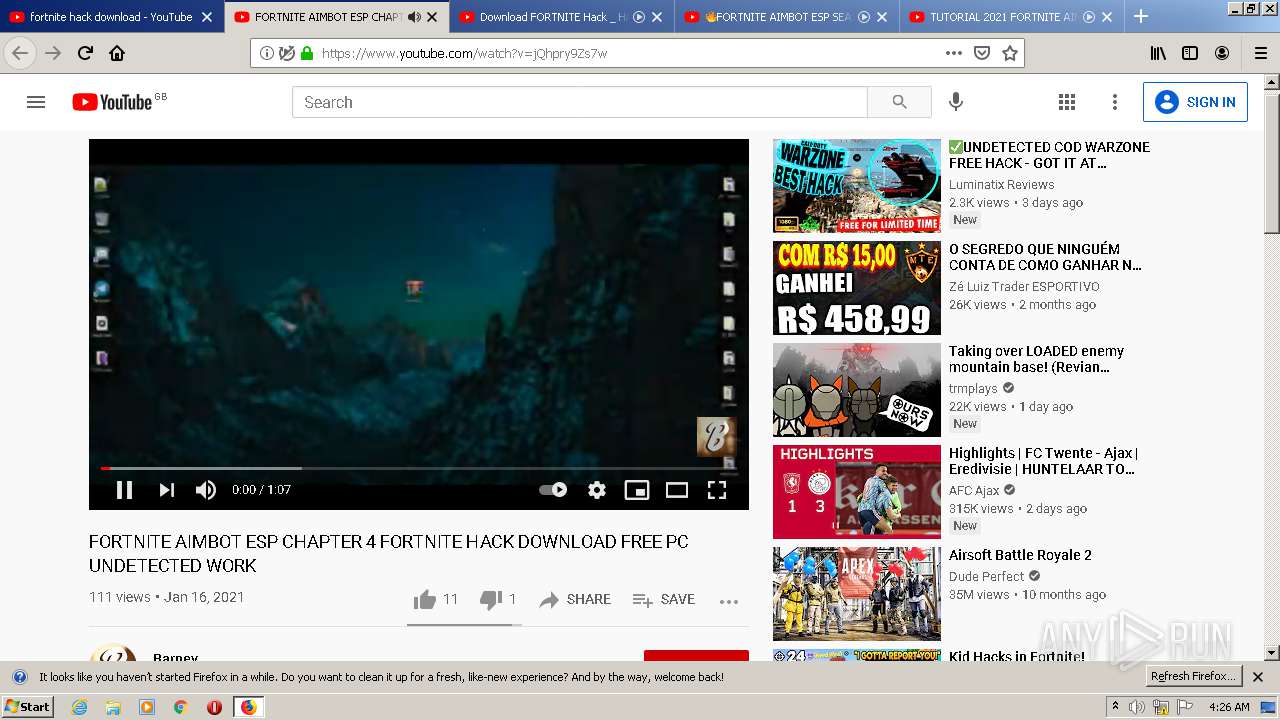The width and height of the screenshot is (1280, 720).
Task: Open the YouTube settings three-dot menu
Action: coord(1115,102)
